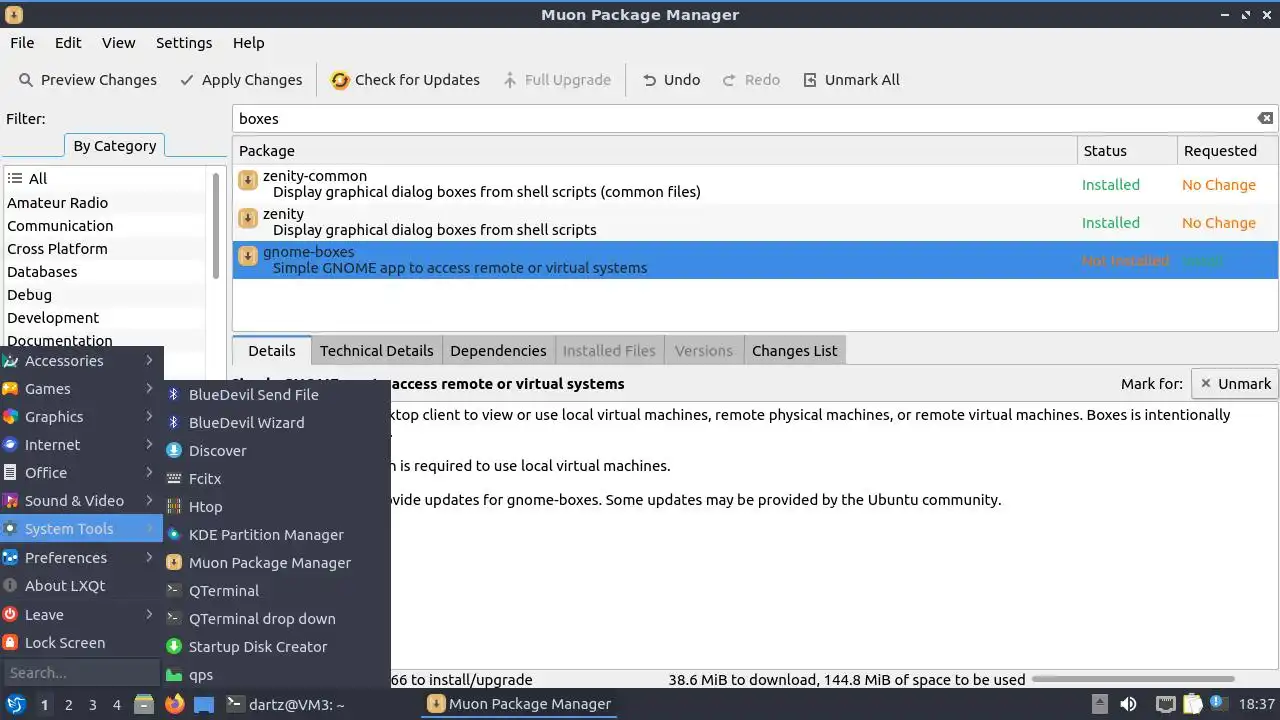Select the By Category filter tab
Viewport: 1280px width, 720px height.
tap(115, 146)
